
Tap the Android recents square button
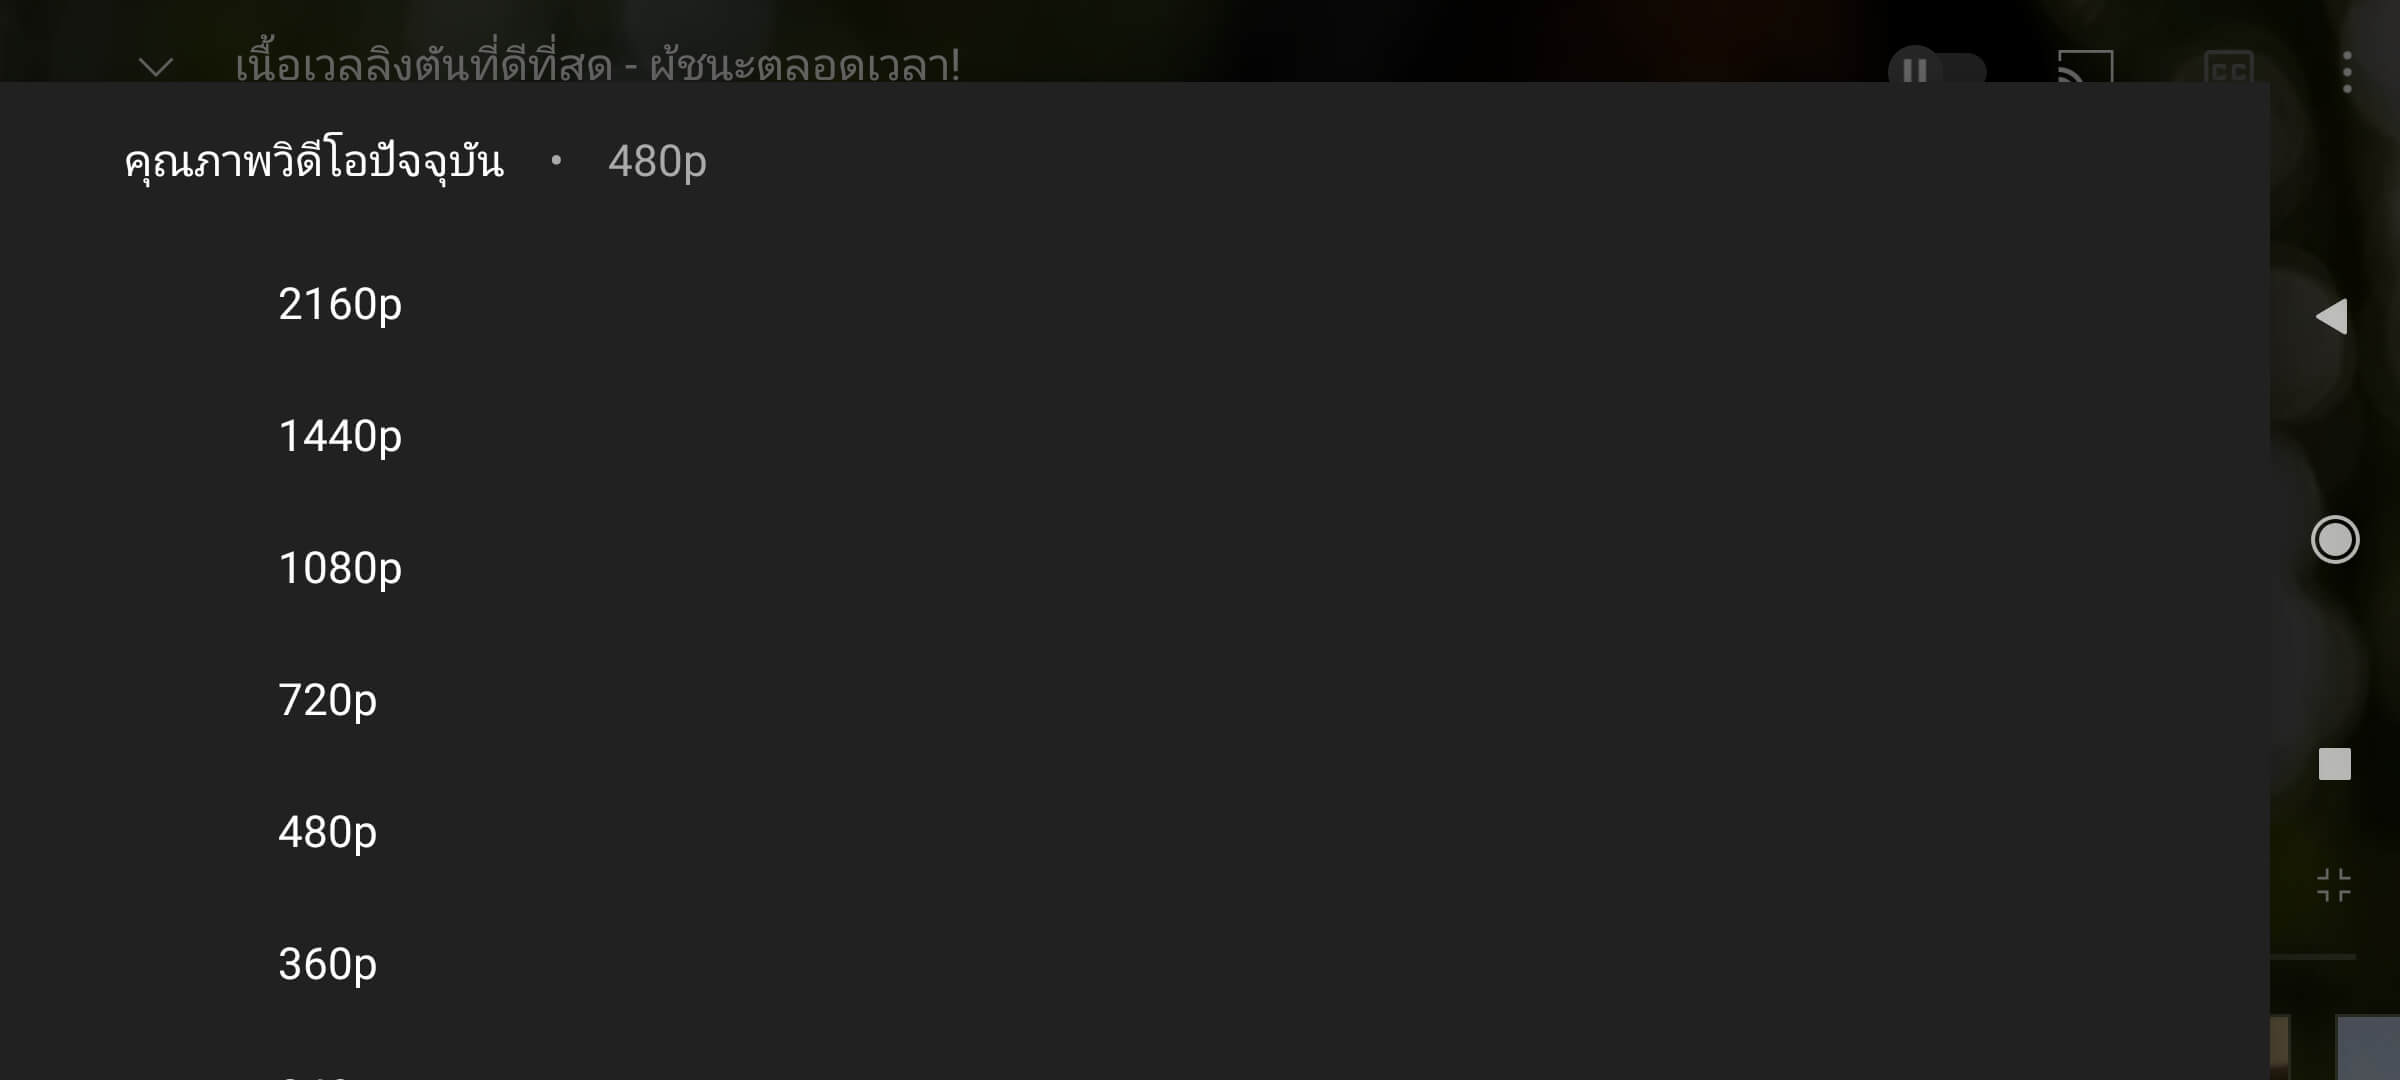[2335, 764]
